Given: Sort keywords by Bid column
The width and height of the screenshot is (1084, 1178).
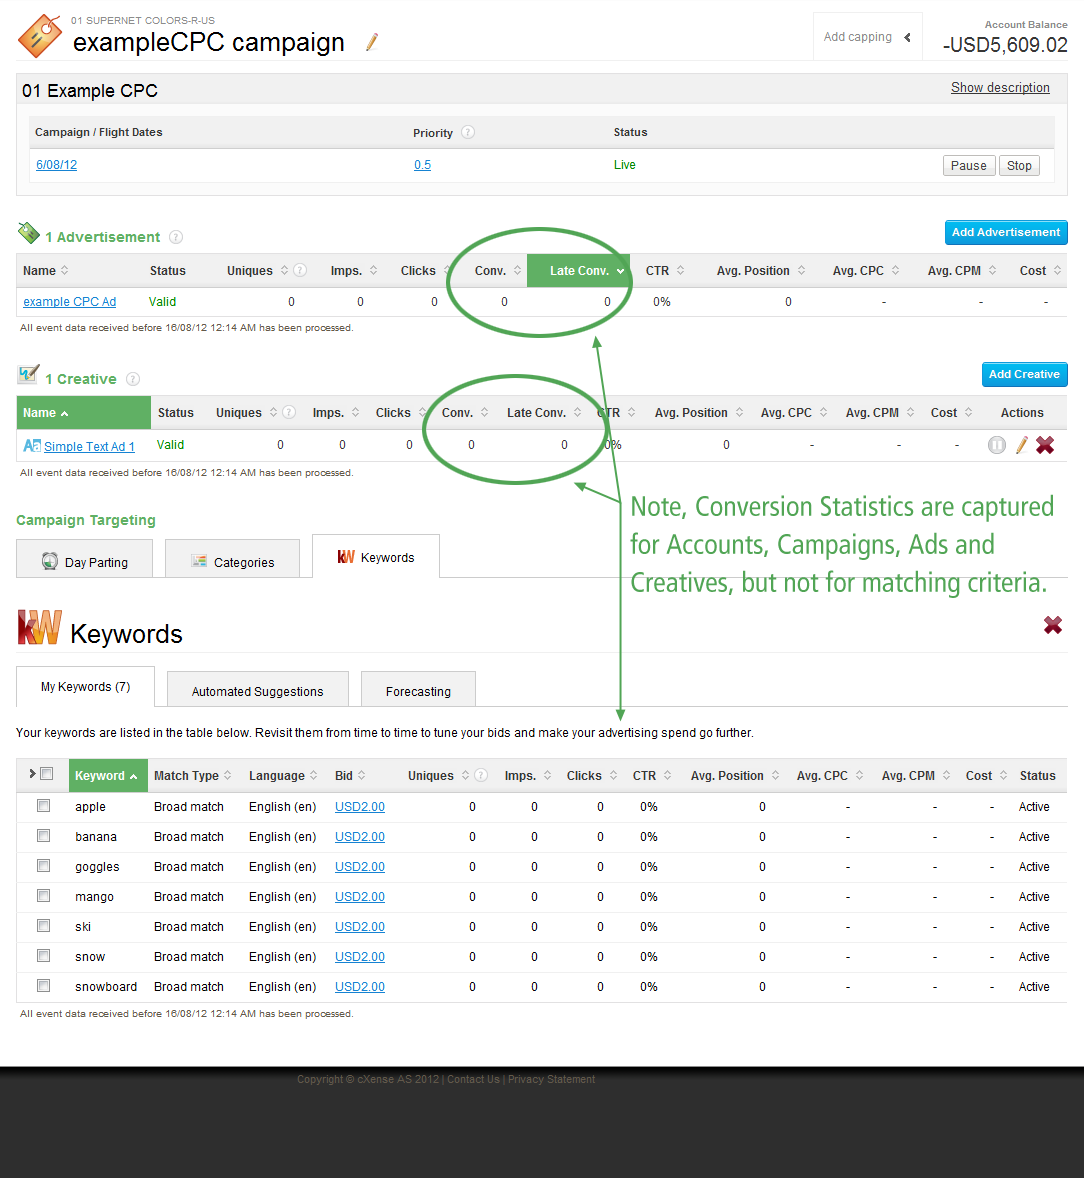Looking at the screenshot, I should point(350,775).
